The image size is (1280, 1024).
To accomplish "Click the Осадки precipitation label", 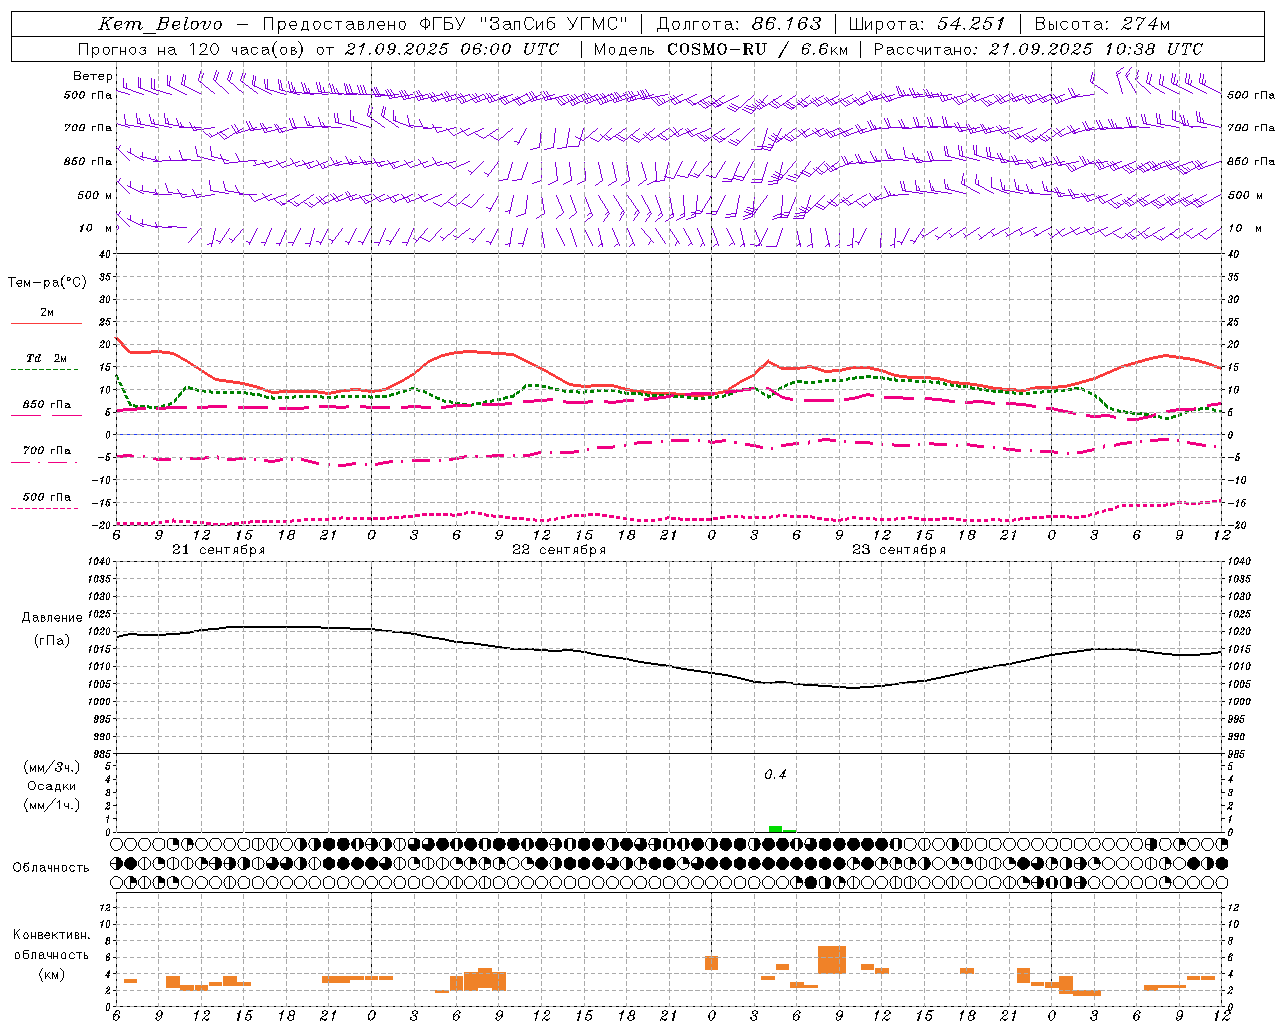I will [x=51, y=786].
